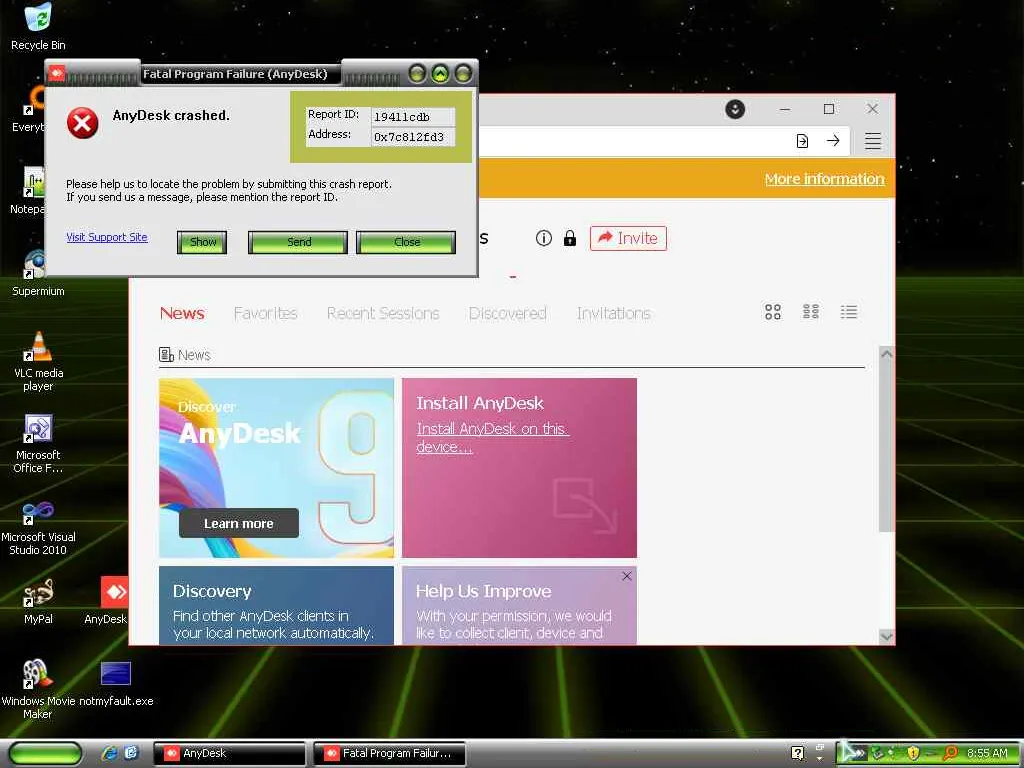Click the Report ID field value
1024x768 pixels.
click(413, 117)
